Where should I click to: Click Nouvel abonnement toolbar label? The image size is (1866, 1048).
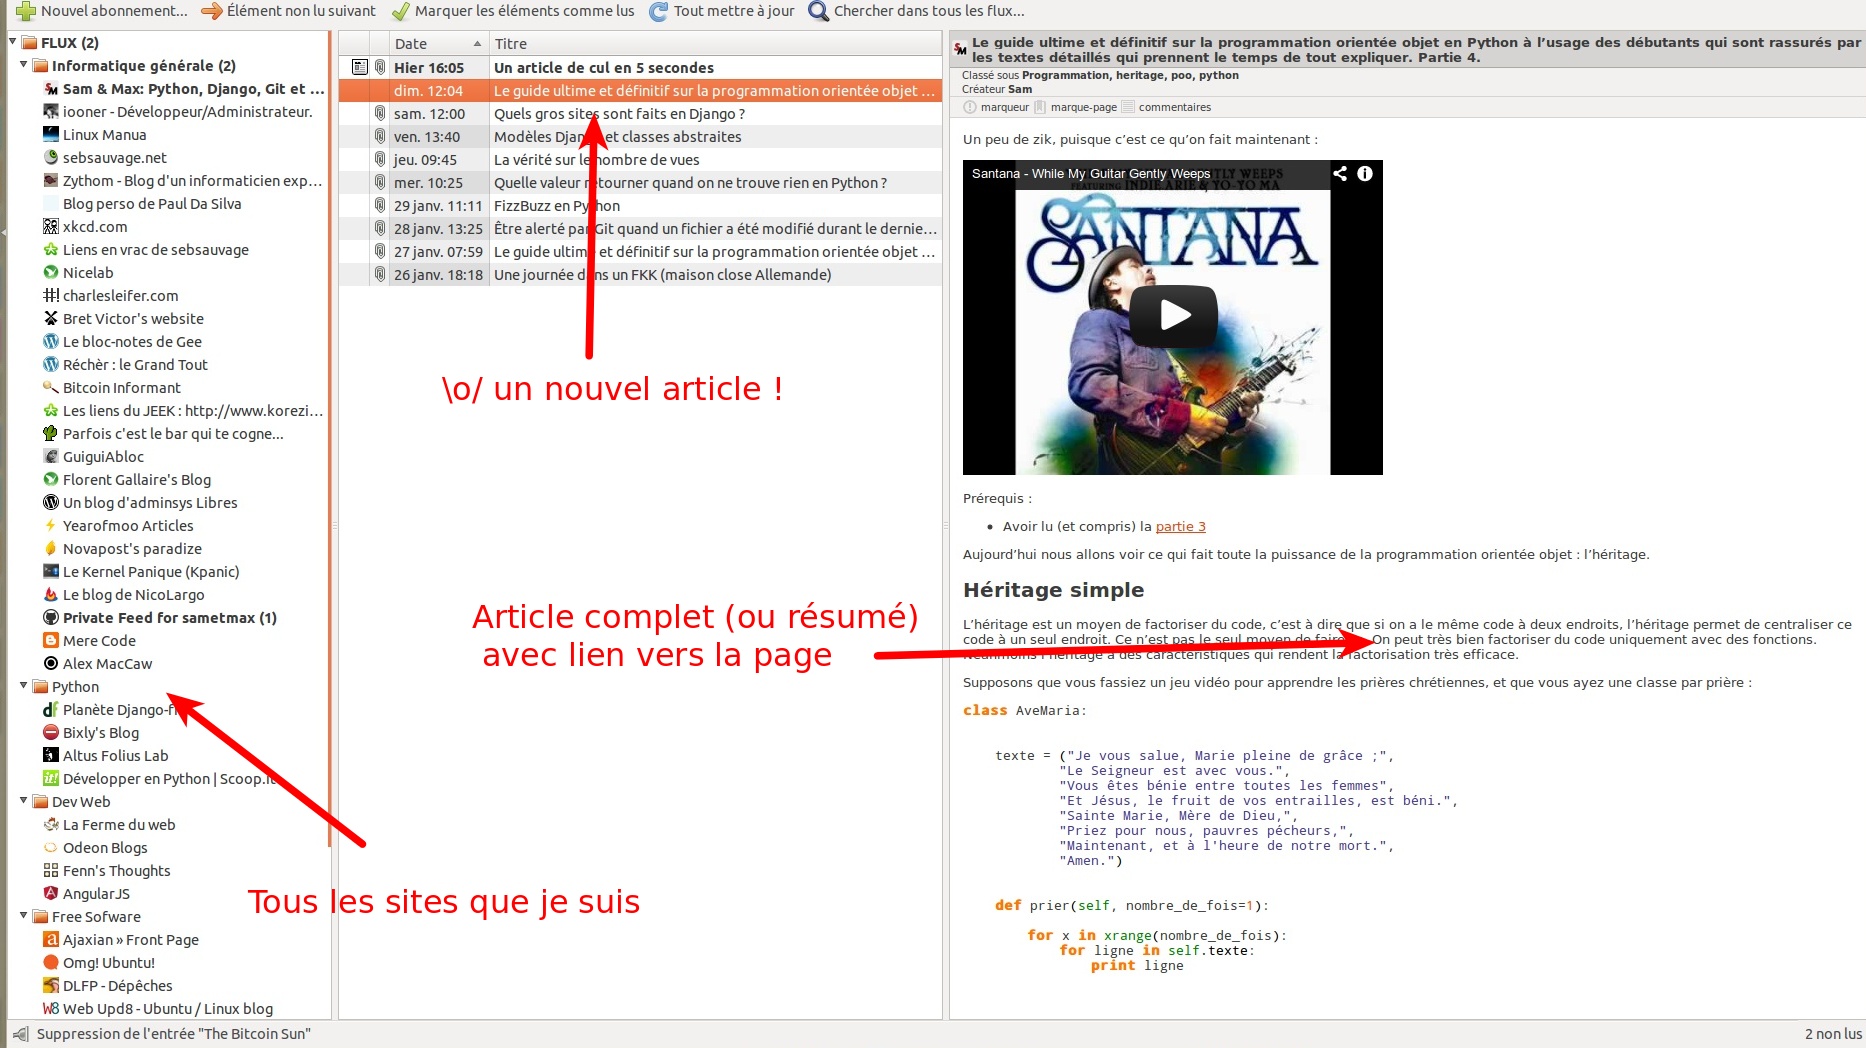114,11
